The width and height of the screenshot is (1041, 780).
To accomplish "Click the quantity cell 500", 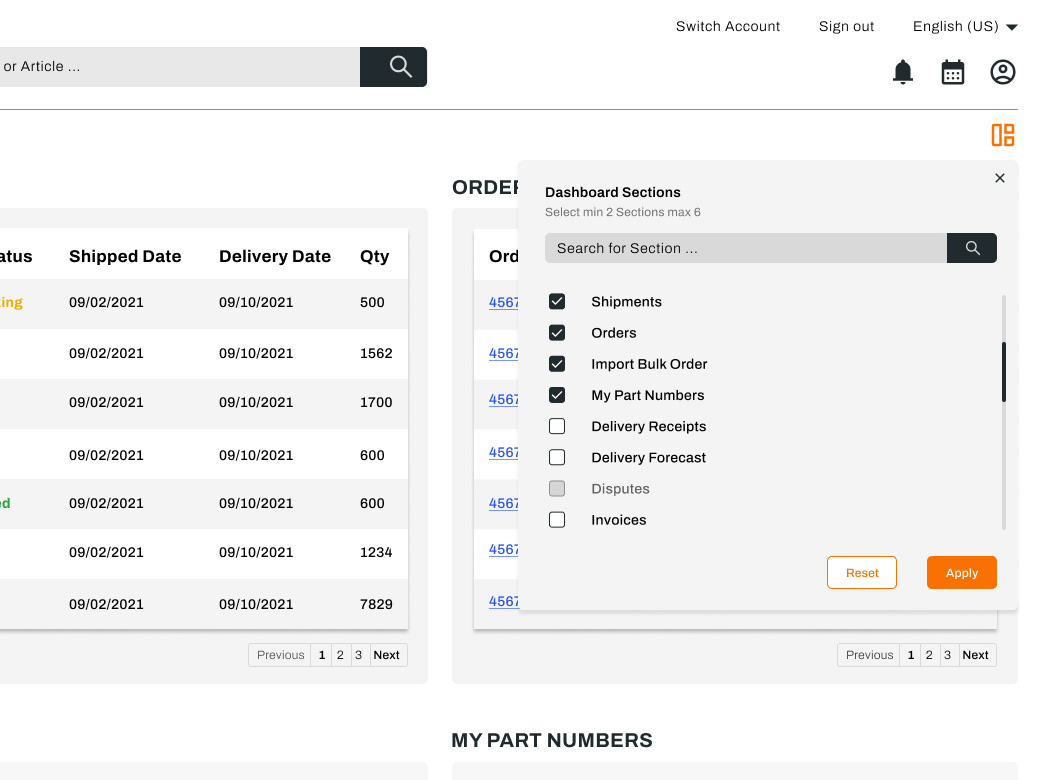I will (x=372, y=302).
